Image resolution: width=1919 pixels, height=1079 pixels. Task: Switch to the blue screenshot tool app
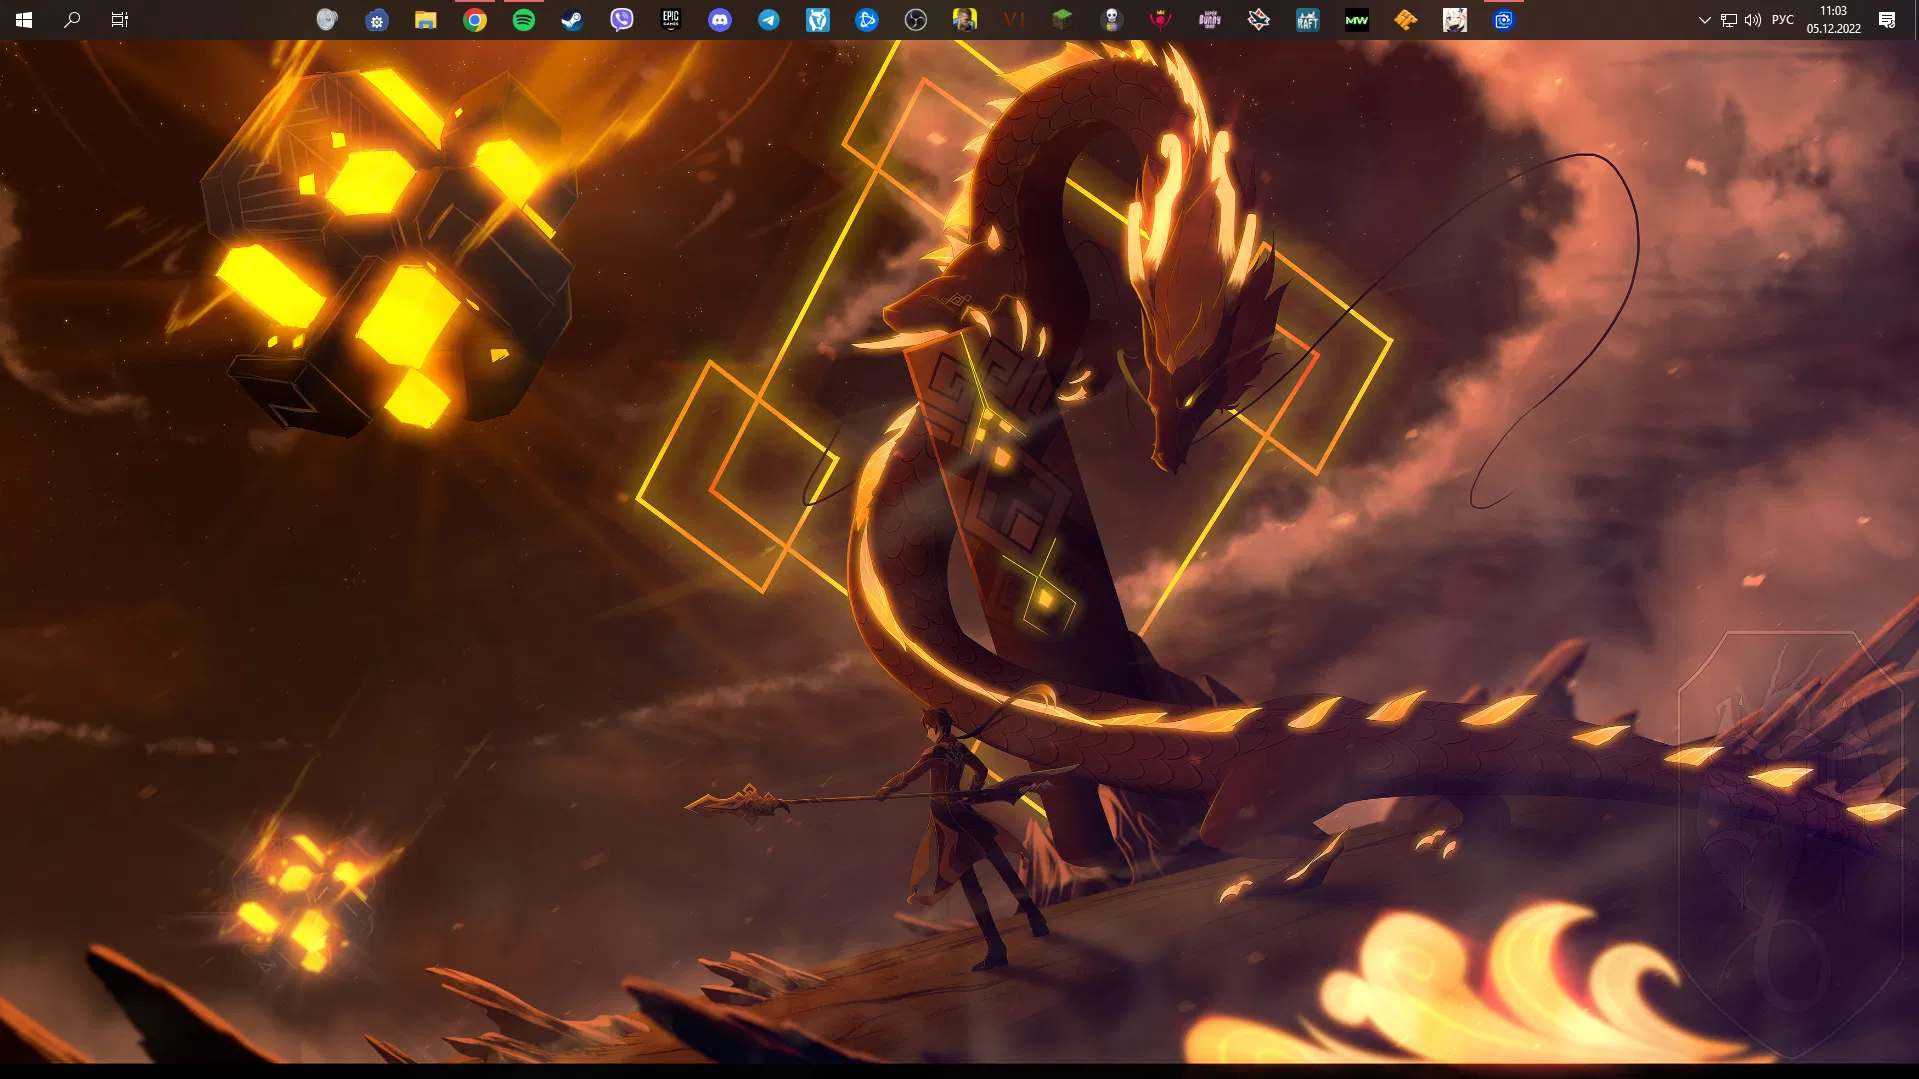[x=1504, y=20]
